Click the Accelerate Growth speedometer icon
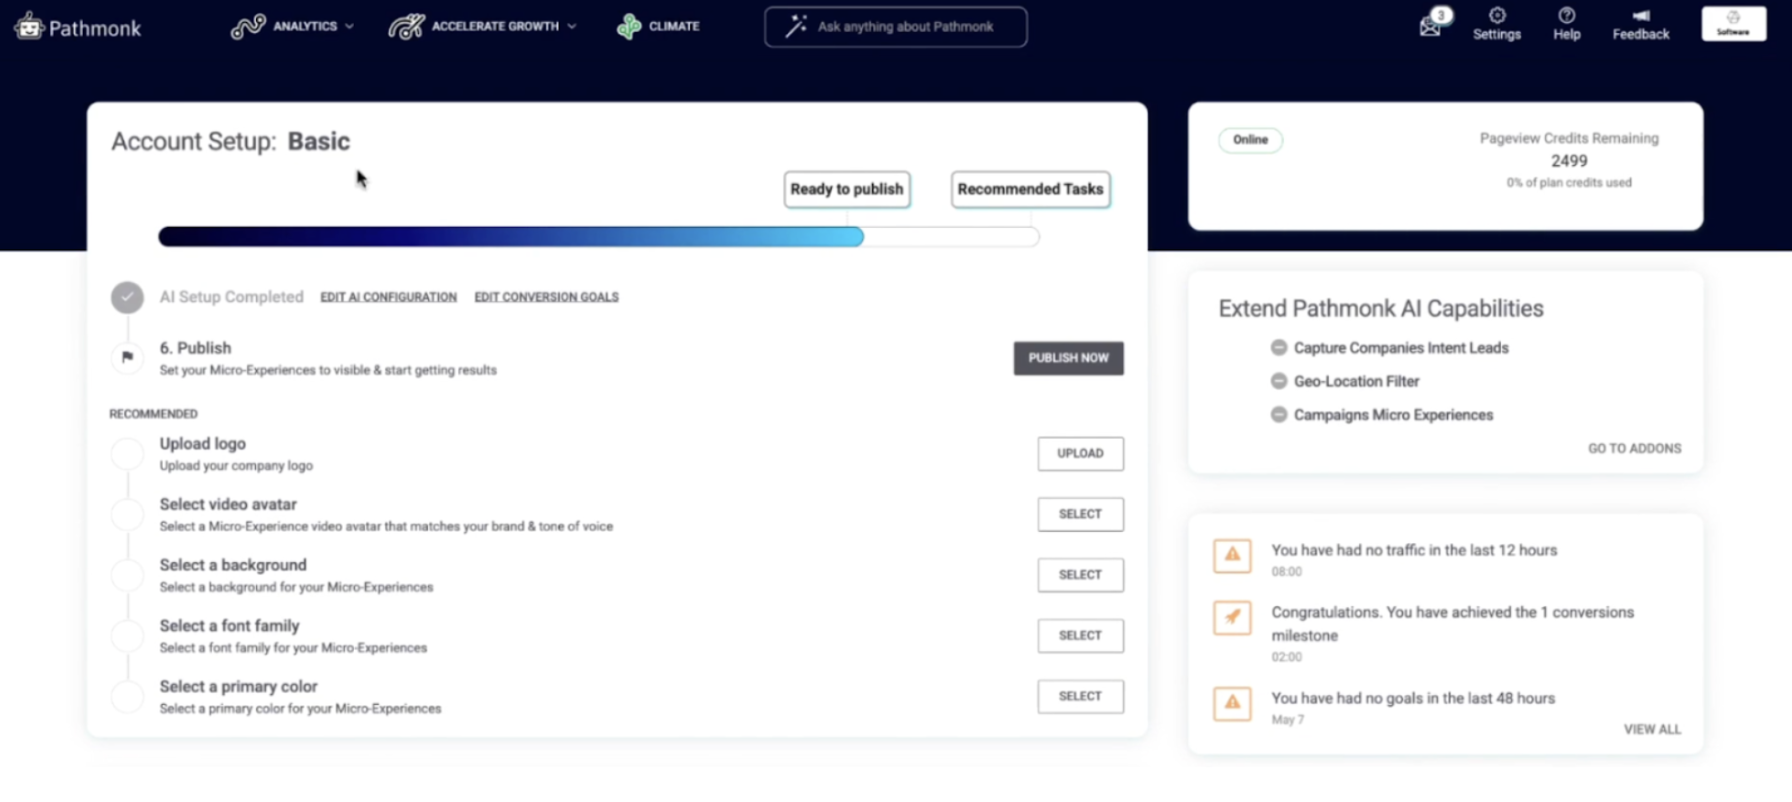The width and height of the screenshot is (1792, 802). (x=406, y=26)
